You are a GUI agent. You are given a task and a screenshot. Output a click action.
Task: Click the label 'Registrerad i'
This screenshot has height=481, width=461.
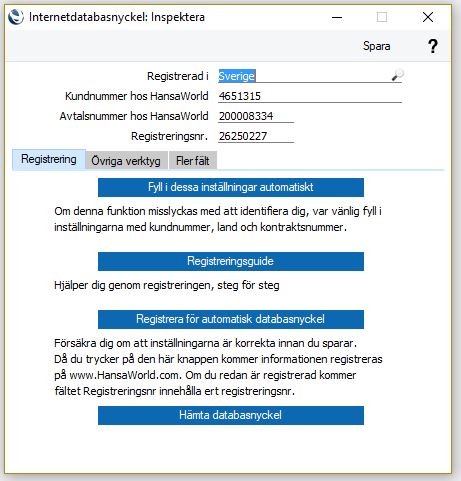coord(178,76)
